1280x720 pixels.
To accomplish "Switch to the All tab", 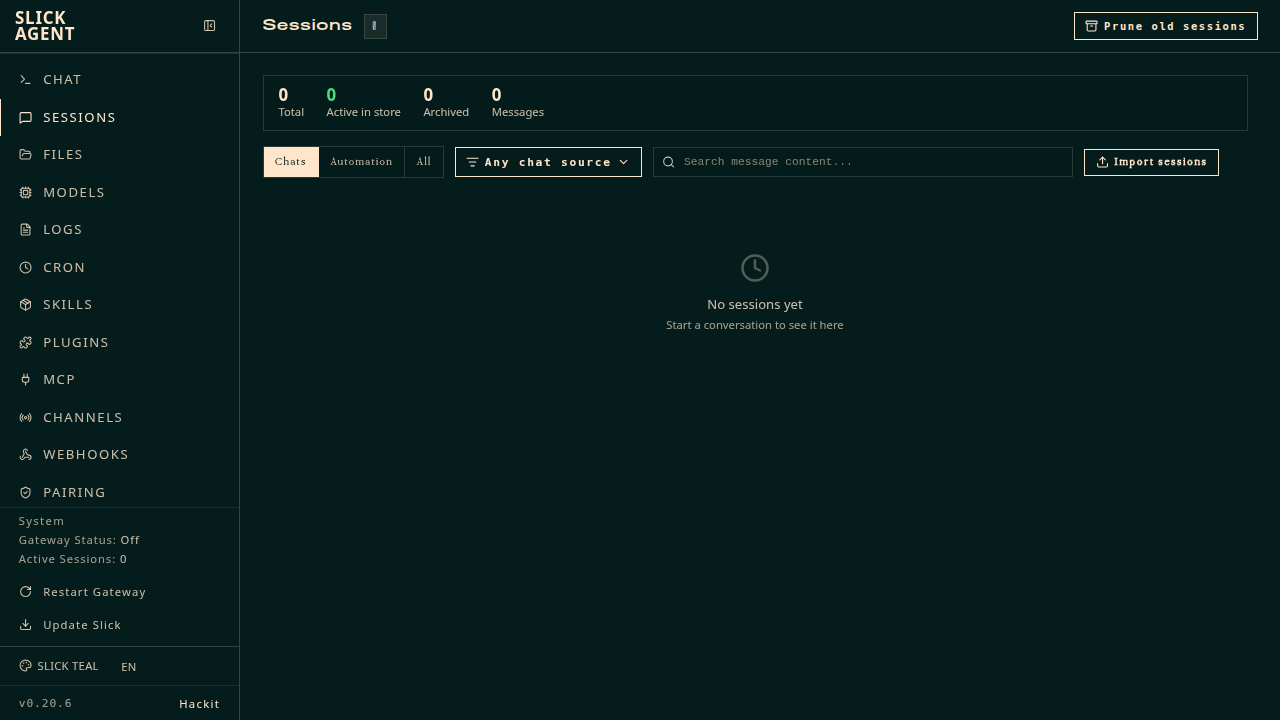I will coord(424,162).
